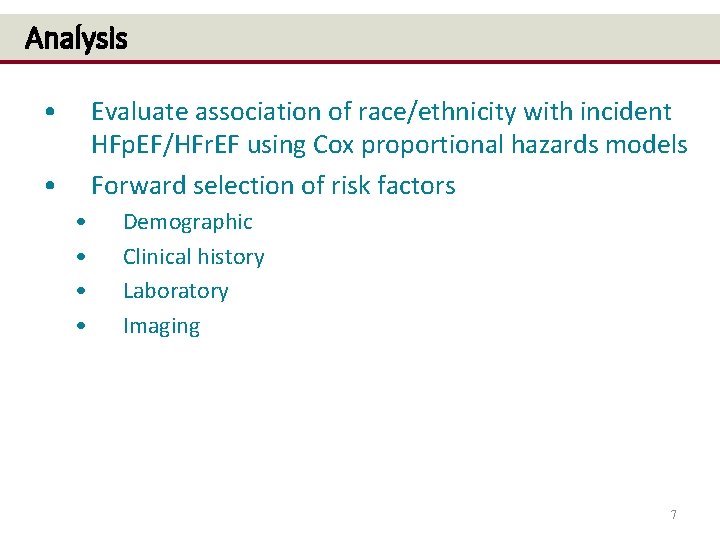Click the bullet marker beside Imaging
Image resolution: width=720 pixels, height=540 pixels.
[81, 326]
